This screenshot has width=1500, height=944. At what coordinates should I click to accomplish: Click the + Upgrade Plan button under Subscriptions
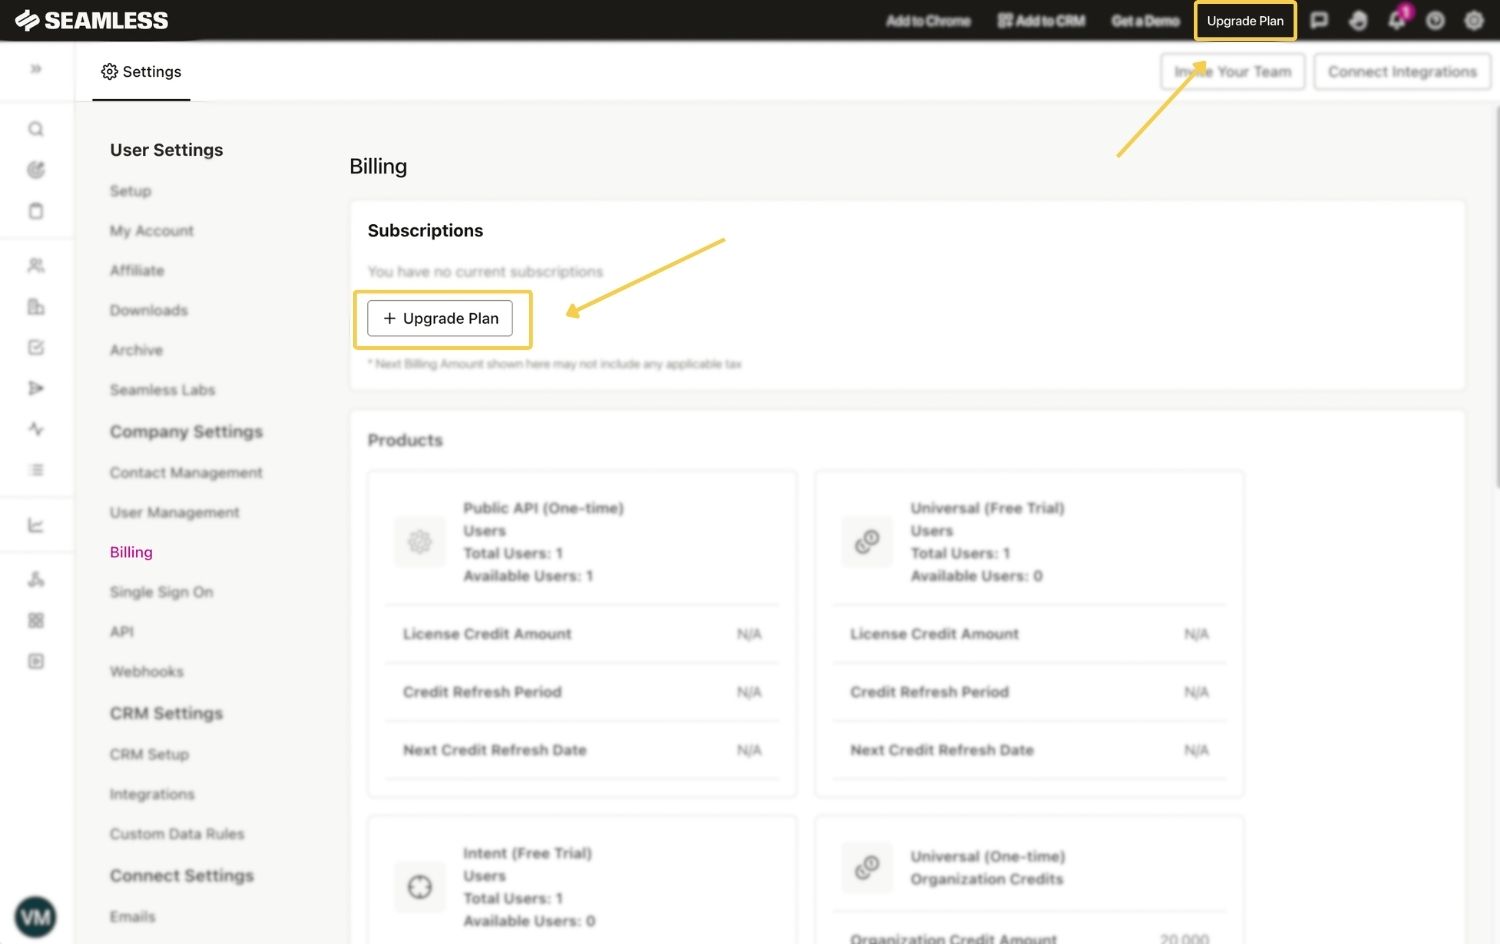[440, 318]
